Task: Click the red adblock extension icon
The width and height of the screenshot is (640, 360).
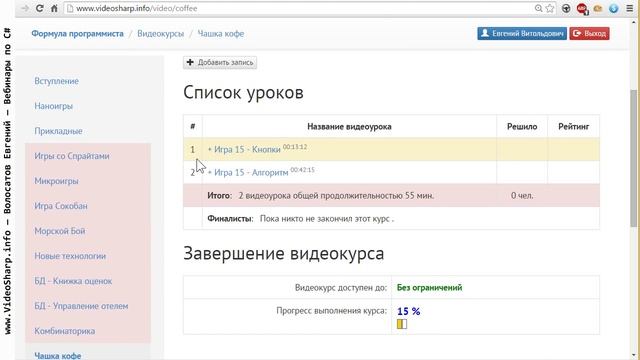Action: pos(582,9)
